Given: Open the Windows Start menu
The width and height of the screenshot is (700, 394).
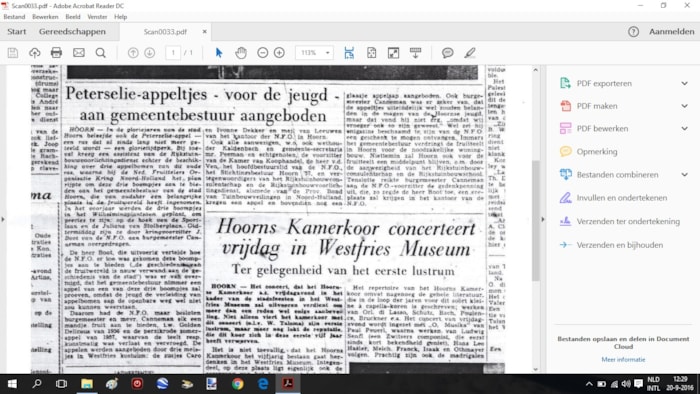Looking at the screenshot, I should pos(12,384).
